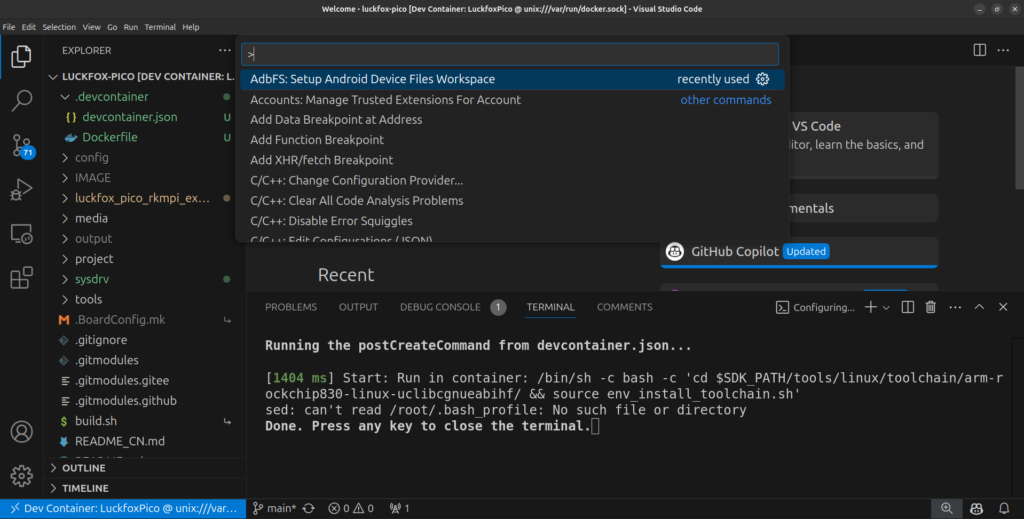Switch to the DEBUG CONSOLE tab
This screenshot has height=519, width=1024.
(440, 307)
